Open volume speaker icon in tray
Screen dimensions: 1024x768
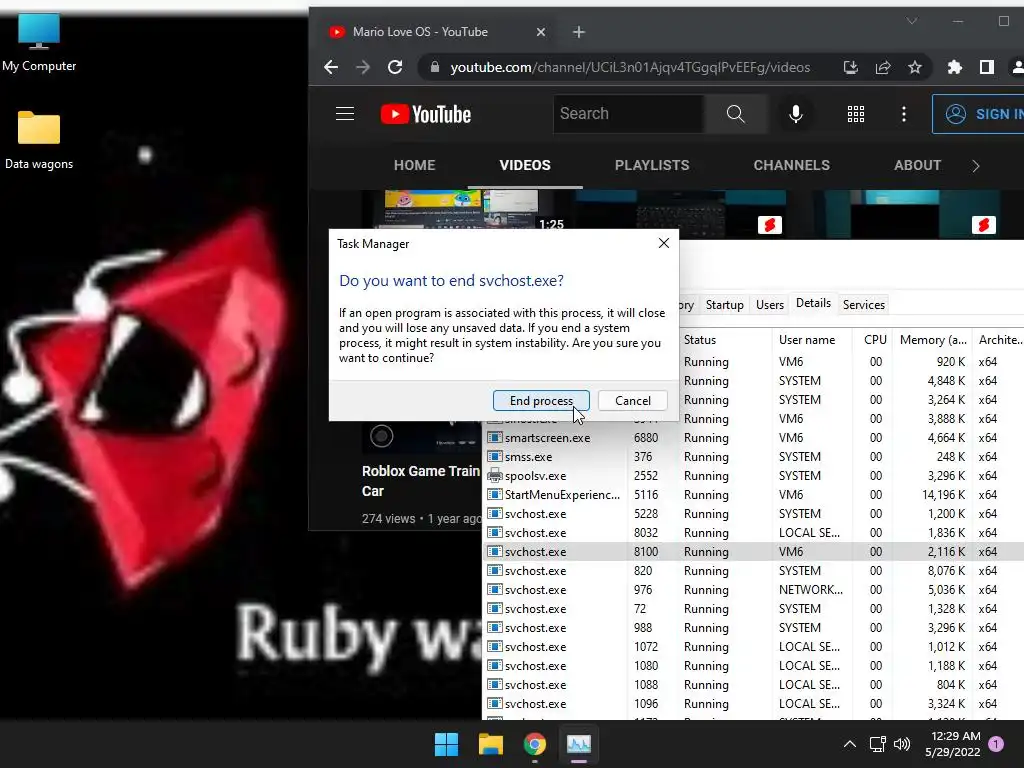[902, 744]
